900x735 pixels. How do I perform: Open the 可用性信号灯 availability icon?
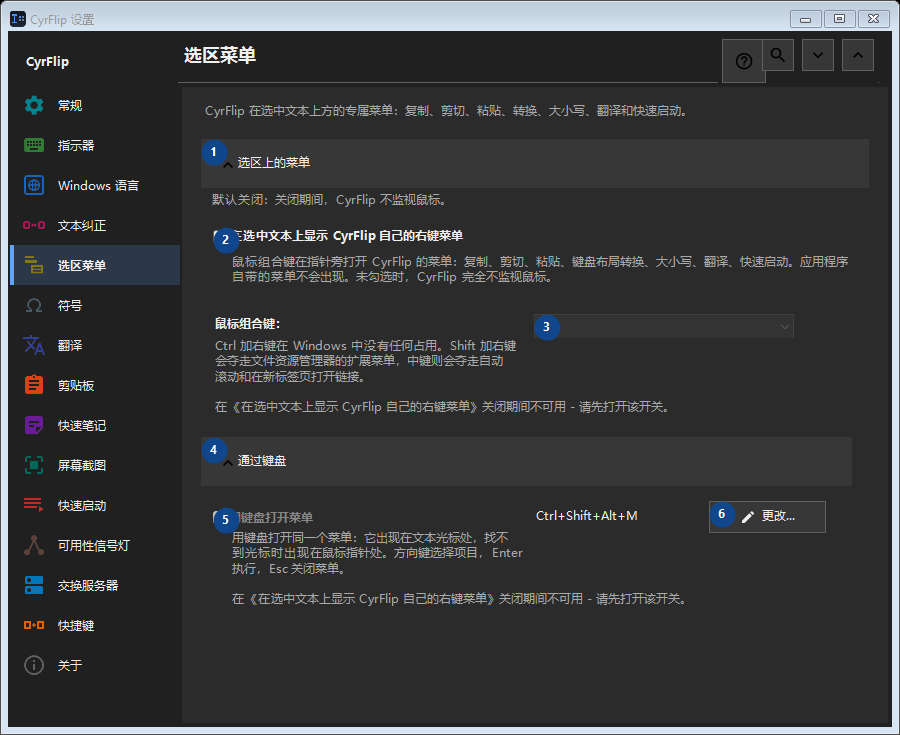[x=34, y=545]
